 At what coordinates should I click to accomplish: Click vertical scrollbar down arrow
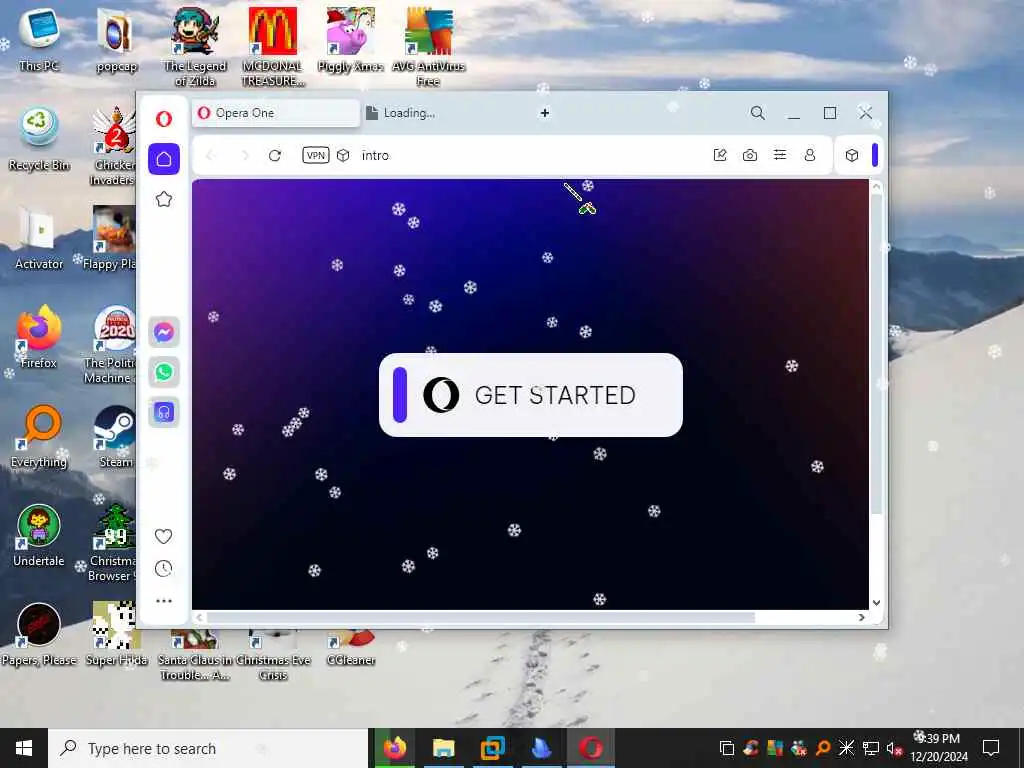876,602
